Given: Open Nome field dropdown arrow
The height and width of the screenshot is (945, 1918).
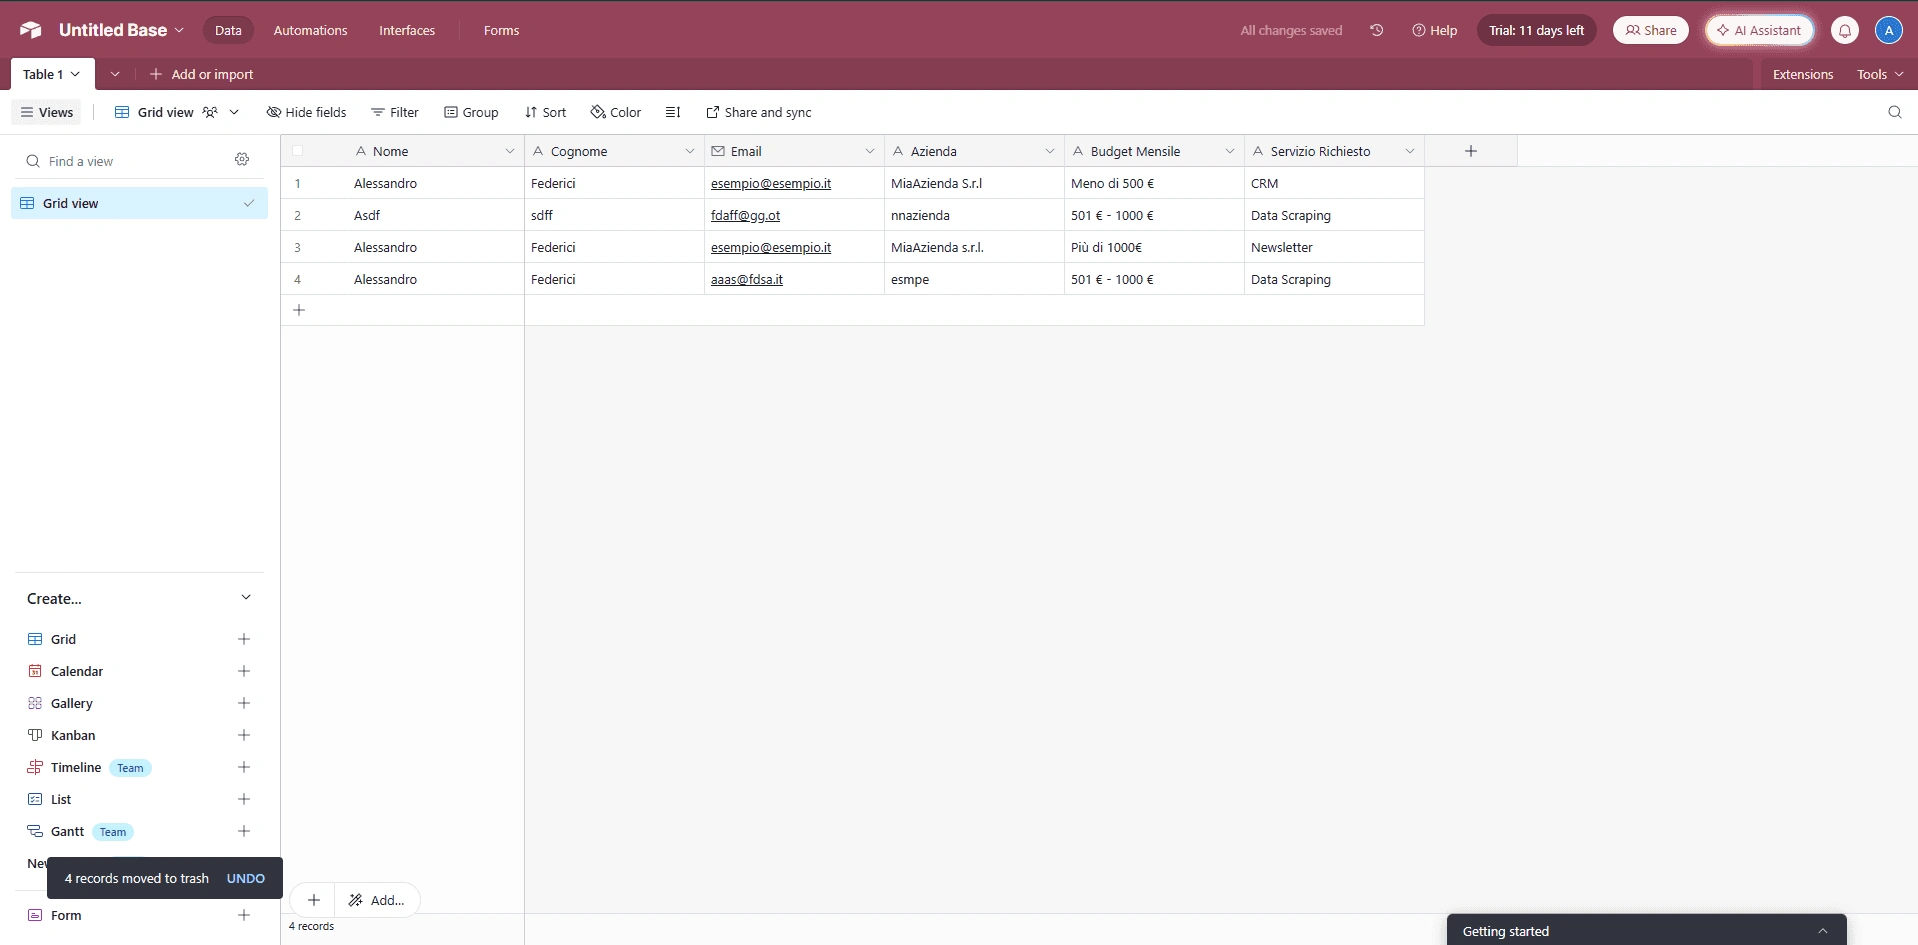Looking at the screenshot, I should pos(510,151).
